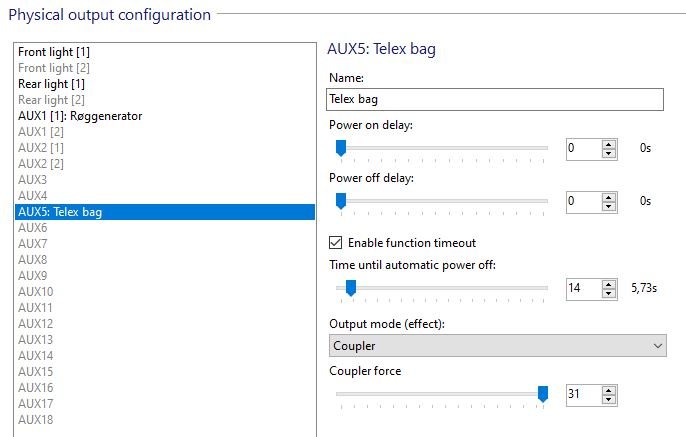This screenshot has height=437, width=686.
Task: Open the Output mode Coupler dropdown
Action: tap(497, 346)
